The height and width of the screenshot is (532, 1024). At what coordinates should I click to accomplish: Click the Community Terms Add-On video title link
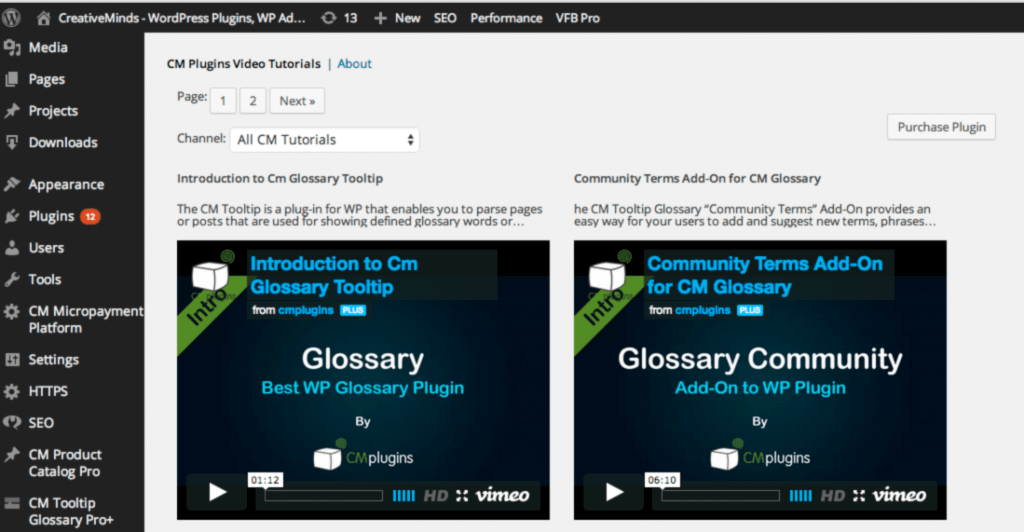coord(764,275)
